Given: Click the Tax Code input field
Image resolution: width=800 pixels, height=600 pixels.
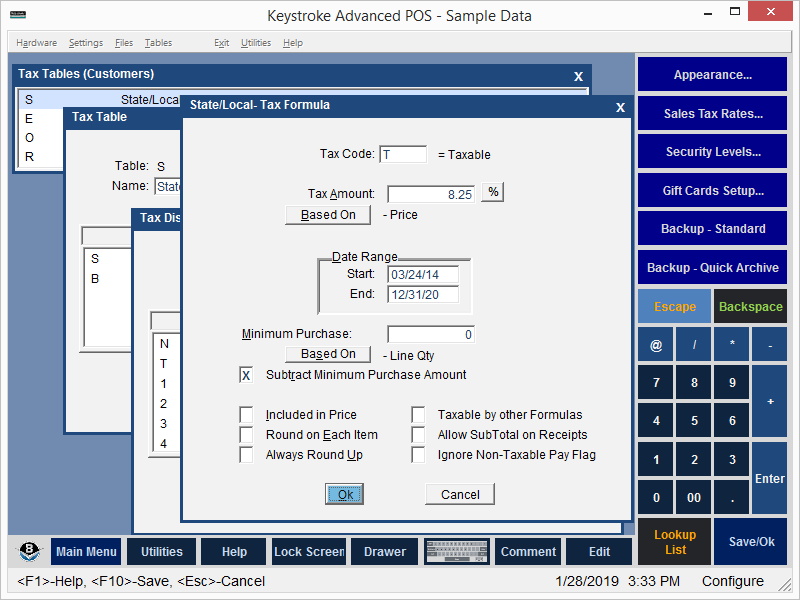Looking at the screenshot, I should pyautogui.click(x=403, y=154).
